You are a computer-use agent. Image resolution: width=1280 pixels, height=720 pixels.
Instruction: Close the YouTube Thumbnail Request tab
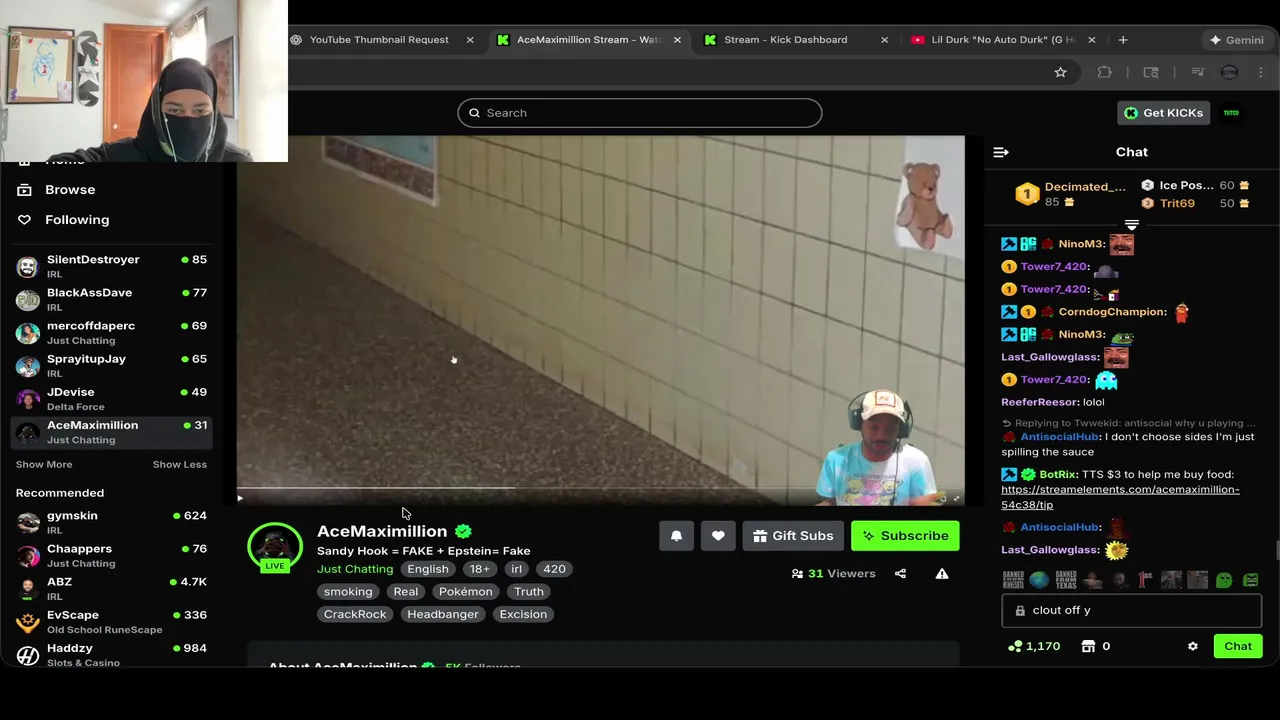470,40
